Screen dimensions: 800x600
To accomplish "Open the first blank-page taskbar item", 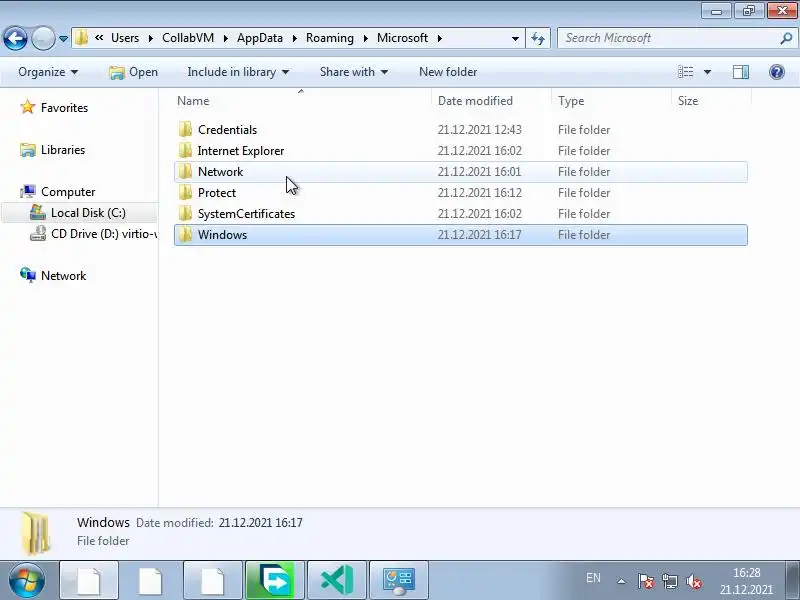I will (89, 581).
